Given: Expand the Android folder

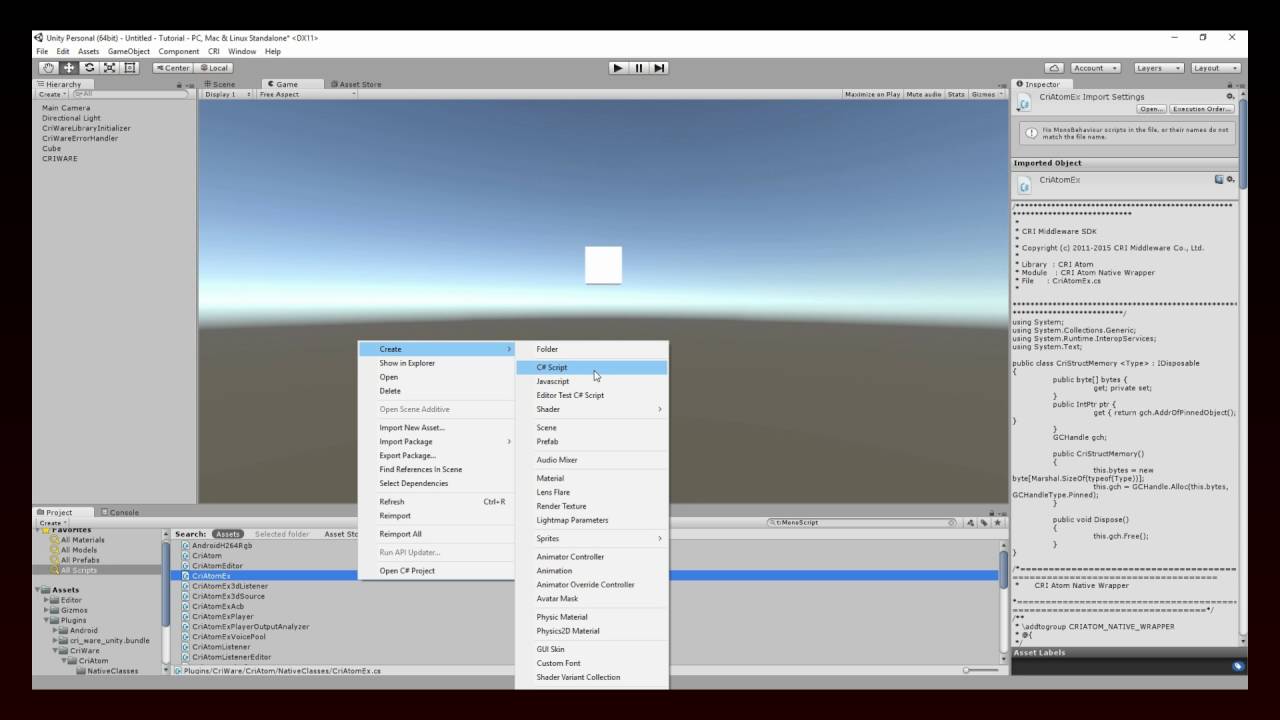Looking at the screenshot, I should [55, 630].
